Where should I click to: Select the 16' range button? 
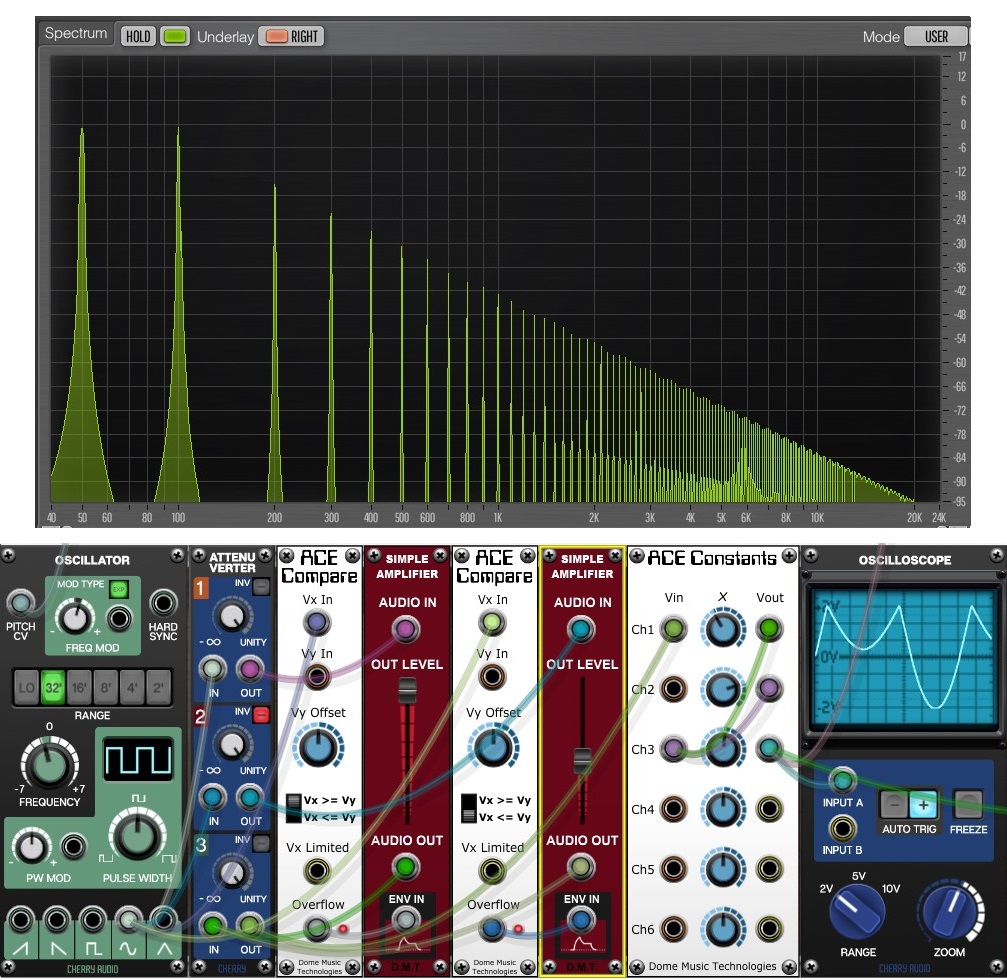point(79,688)
